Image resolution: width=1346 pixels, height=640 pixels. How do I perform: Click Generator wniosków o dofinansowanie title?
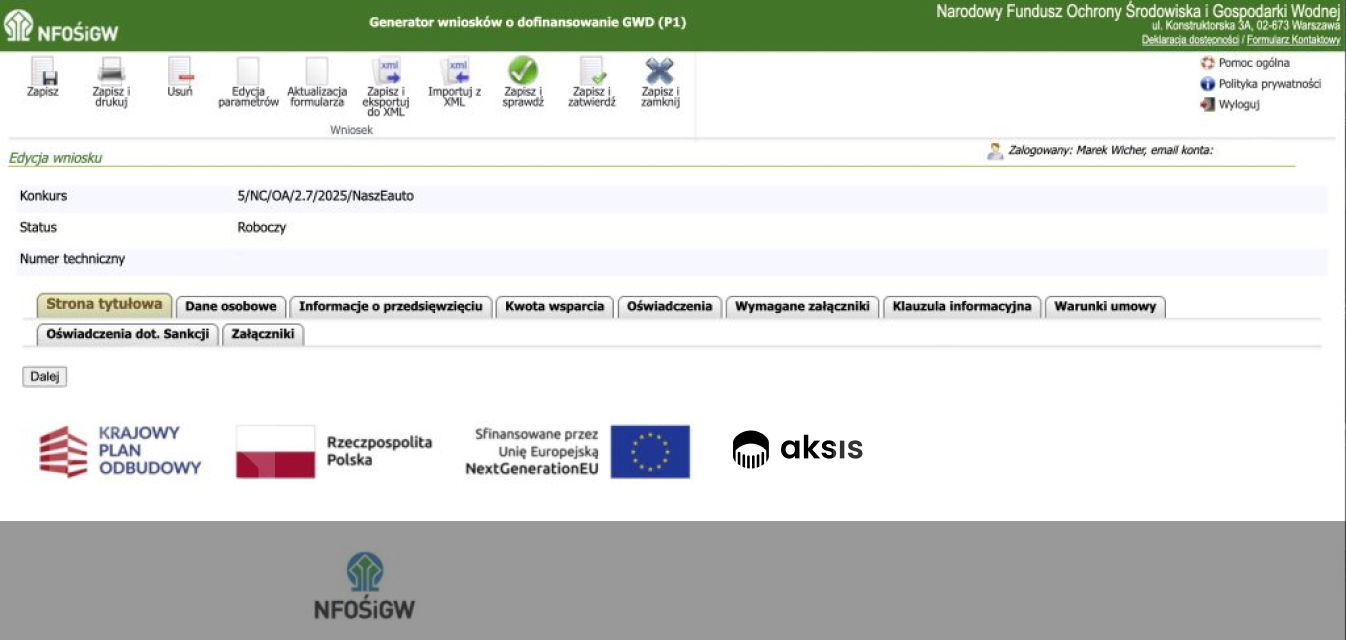pyautogui.click(x=528, y=21)
